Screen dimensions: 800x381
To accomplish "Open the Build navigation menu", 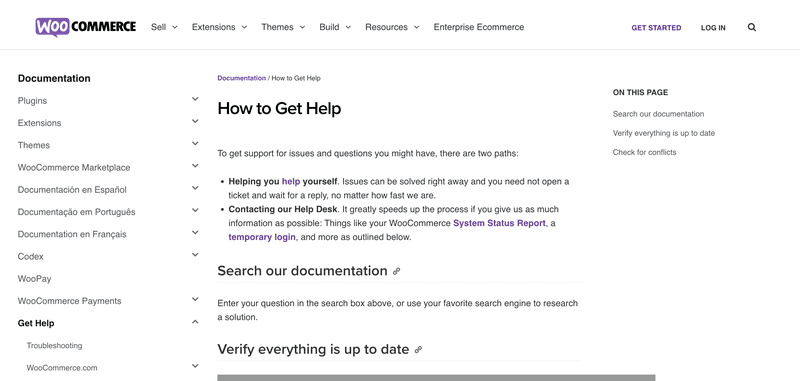I will pyautogui.click(x=335, y=27).
